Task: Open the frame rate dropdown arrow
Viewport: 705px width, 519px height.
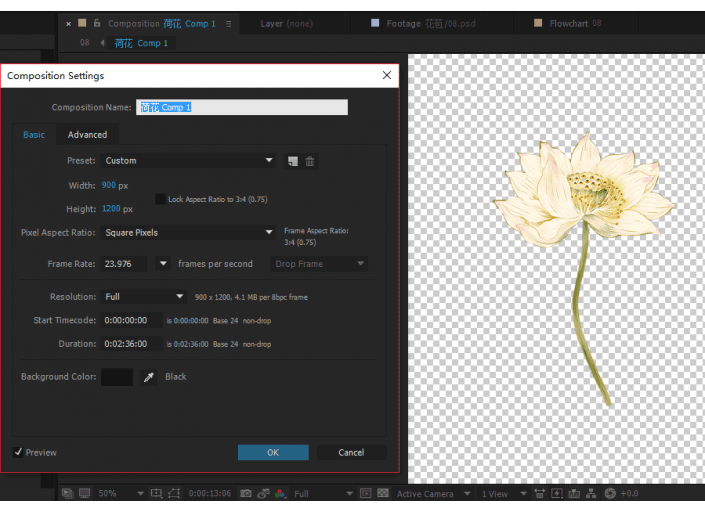Action: pyautogui.click(x=163, y=264)
